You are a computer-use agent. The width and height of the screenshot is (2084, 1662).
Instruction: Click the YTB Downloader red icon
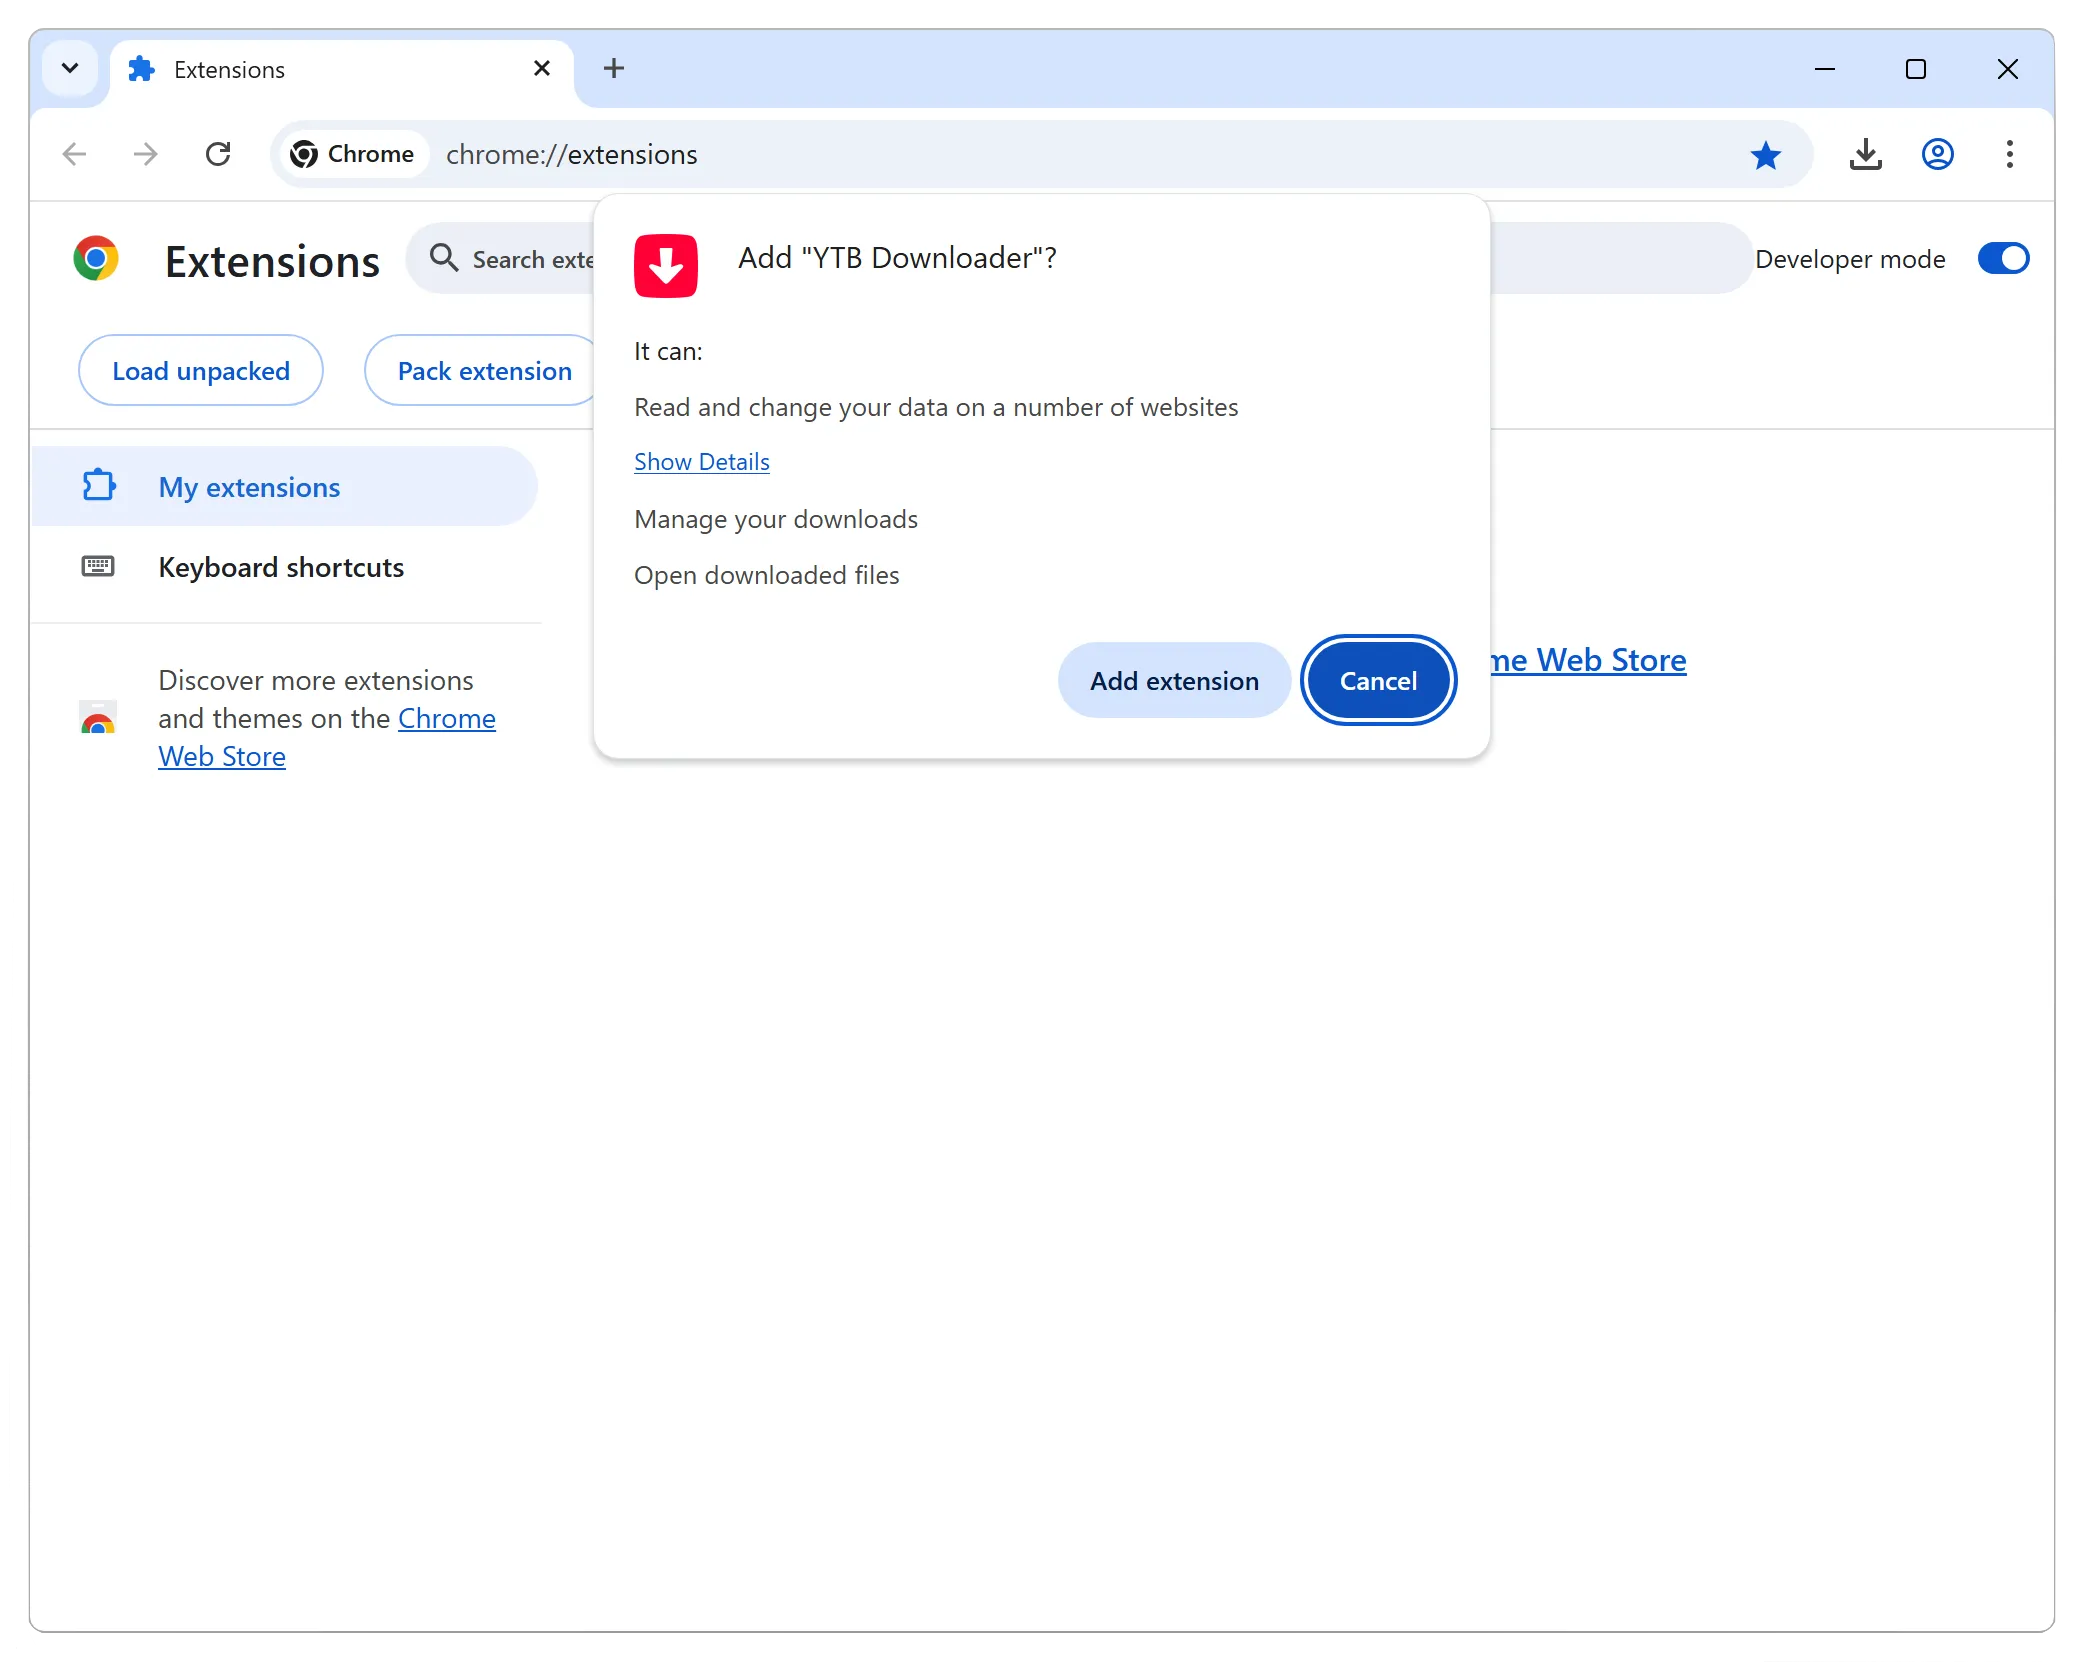tap(666, 266)
